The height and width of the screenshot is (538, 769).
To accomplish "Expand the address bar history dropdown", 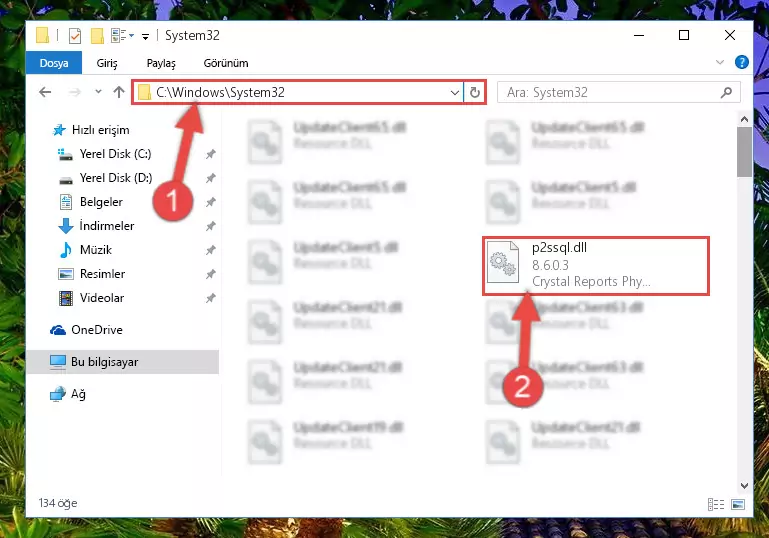I will [455, 92].
